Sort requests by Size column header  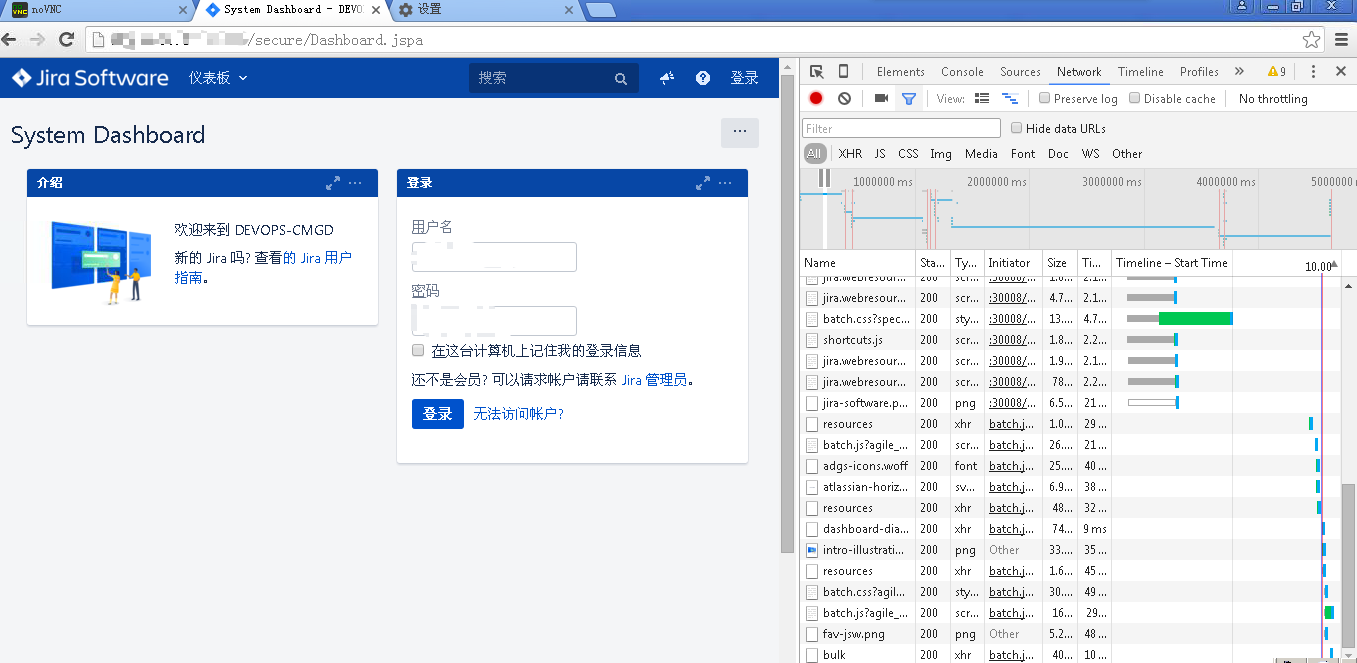tap(1060, 262)
